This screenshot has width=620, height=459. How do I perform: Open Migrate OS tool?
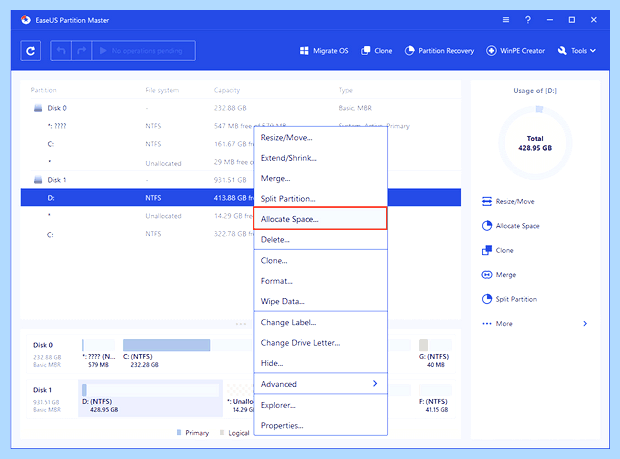click(x=324, y=51)
